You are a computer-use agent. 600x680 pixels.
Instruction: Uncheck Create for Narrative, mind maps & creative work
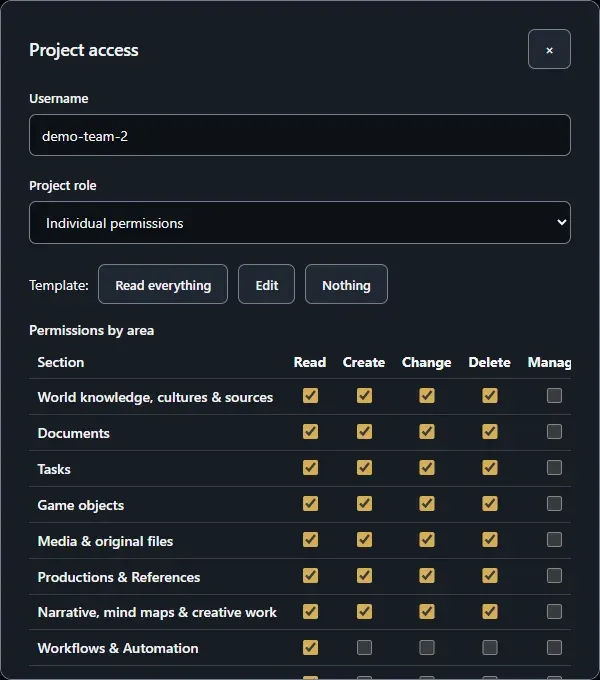point(364,611)
